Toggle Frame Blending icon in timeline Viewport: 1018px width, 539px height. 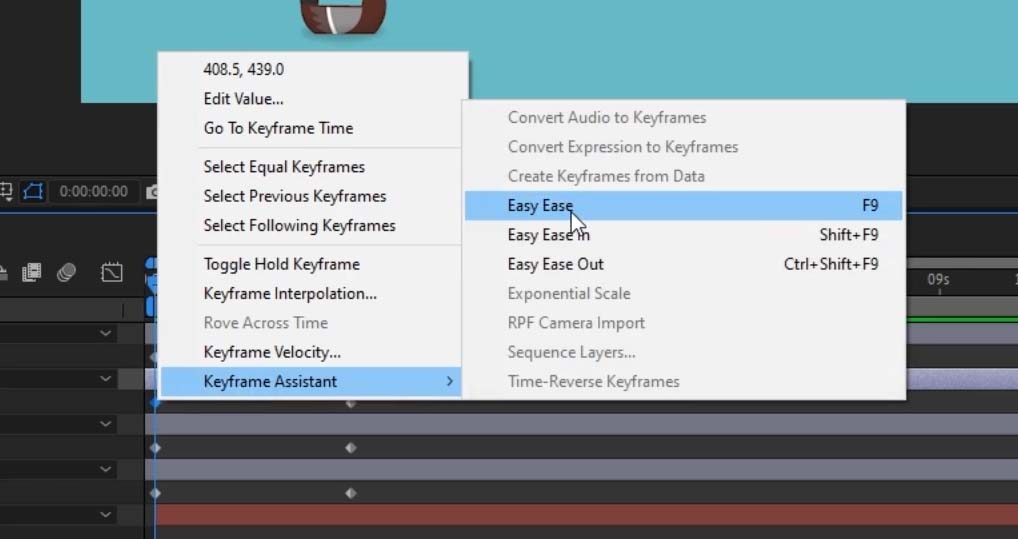click(x=31, y=272)
